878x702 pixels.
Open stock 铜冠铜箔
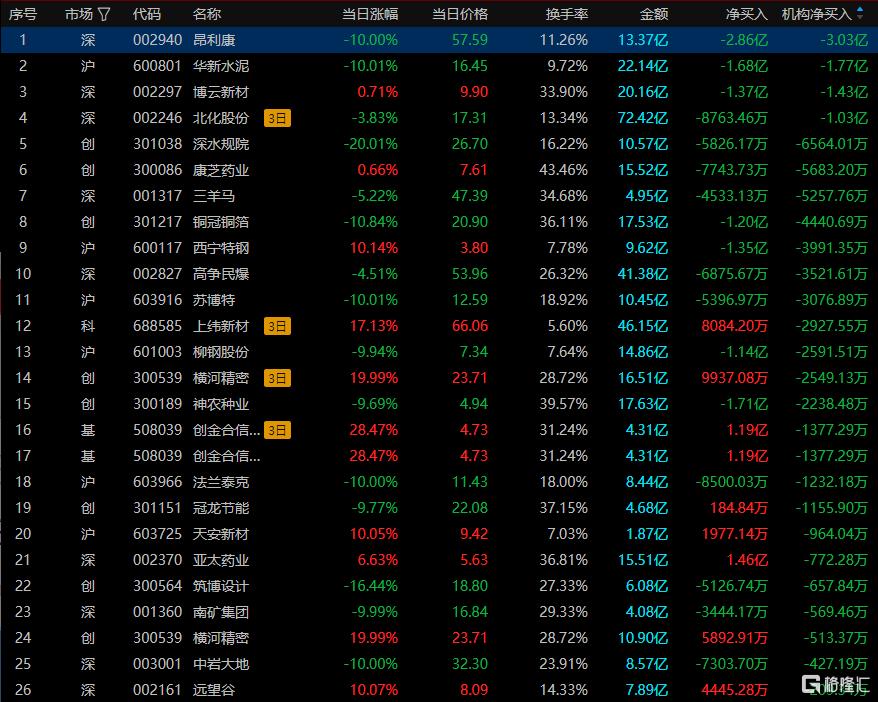[221, 222]
